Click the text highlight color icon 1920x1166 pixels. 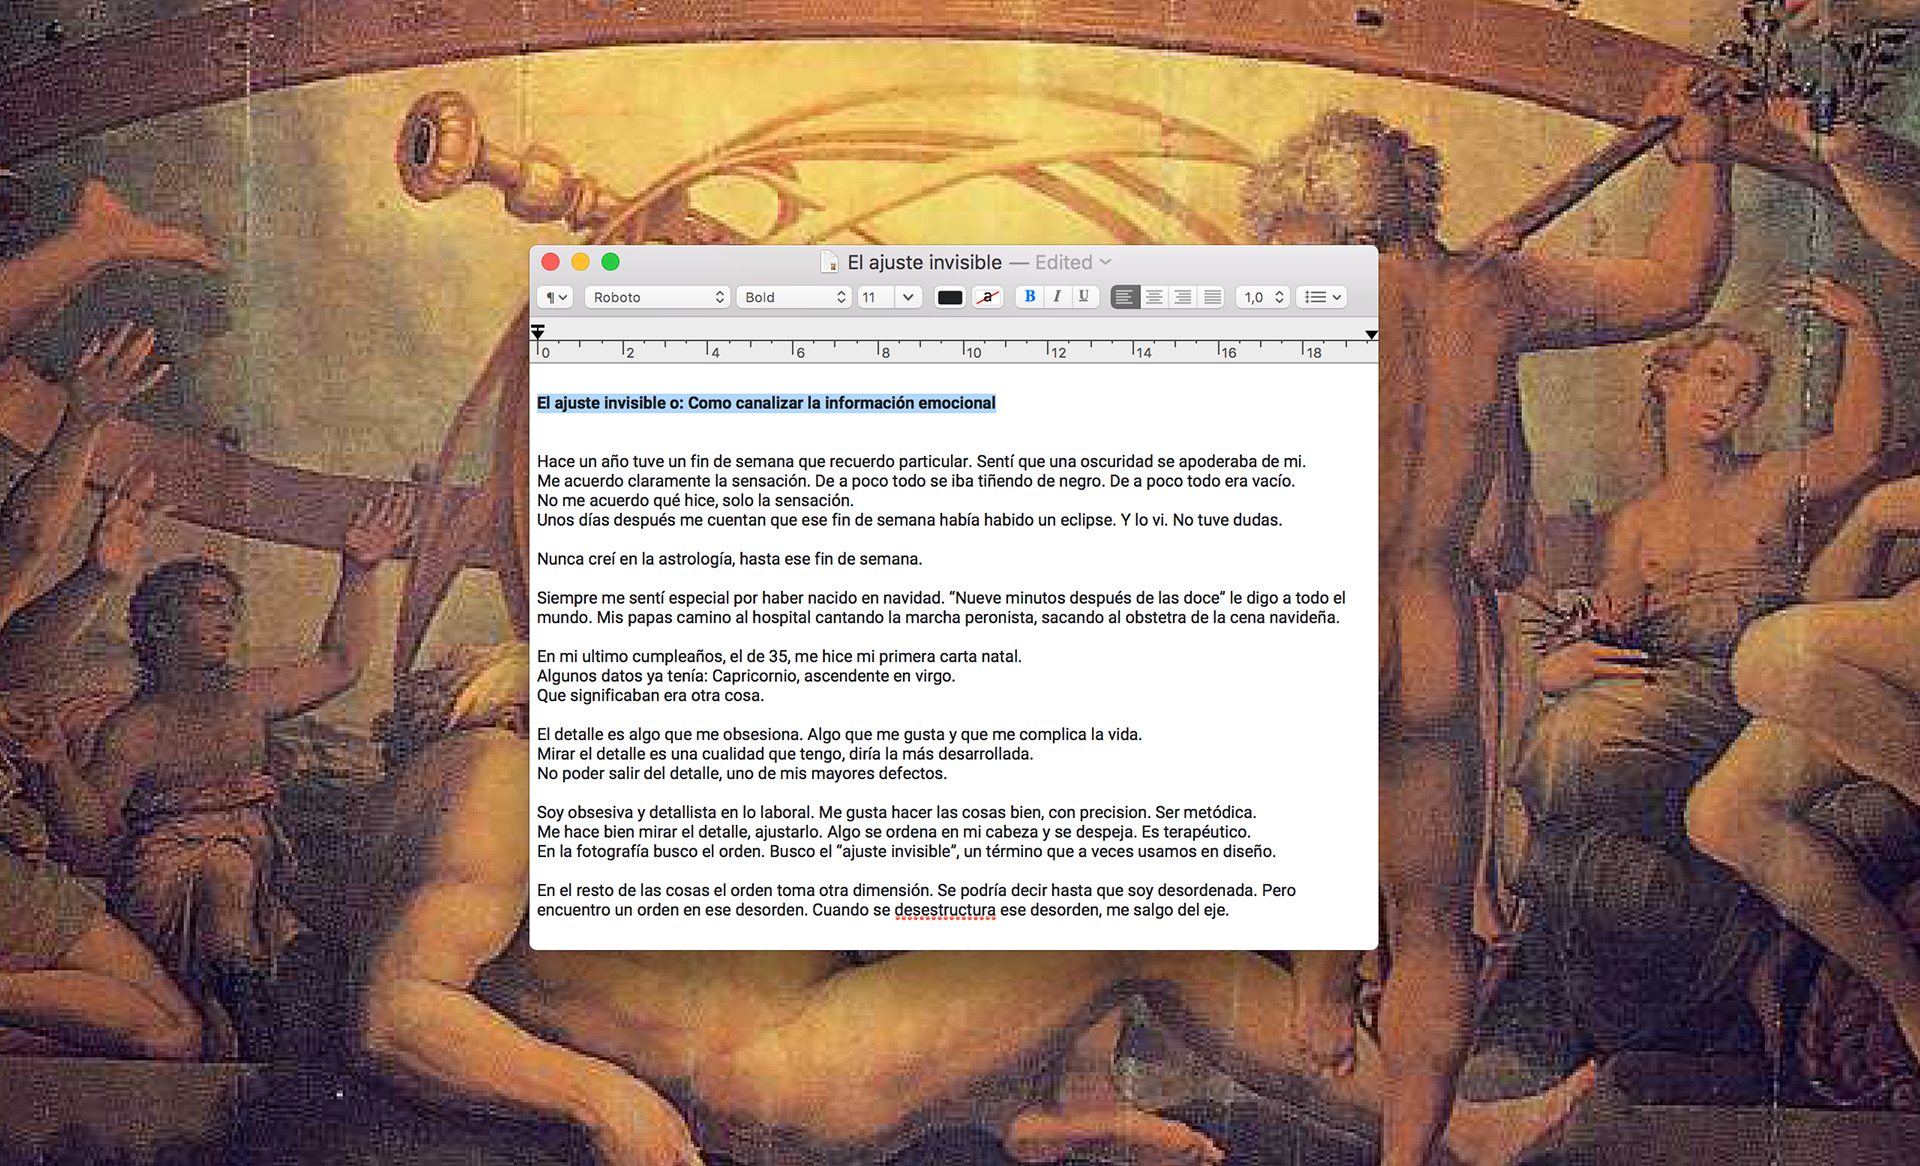pos(987,297)
